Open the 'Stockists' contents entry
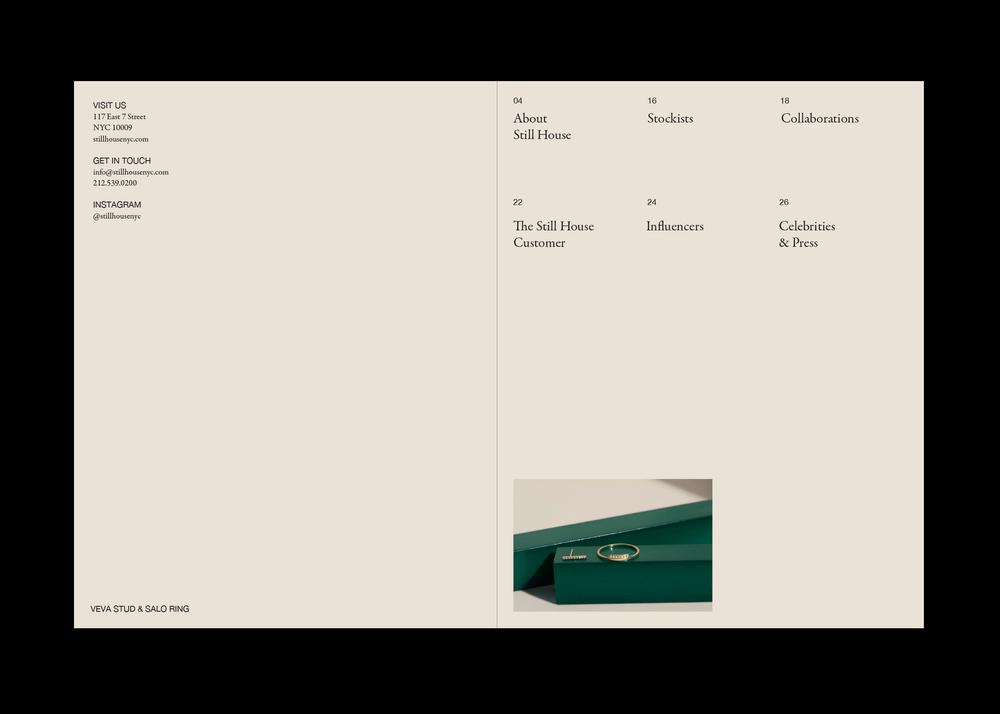Image resolution: width=1000 pixels, height=714 pixels. 670,119
